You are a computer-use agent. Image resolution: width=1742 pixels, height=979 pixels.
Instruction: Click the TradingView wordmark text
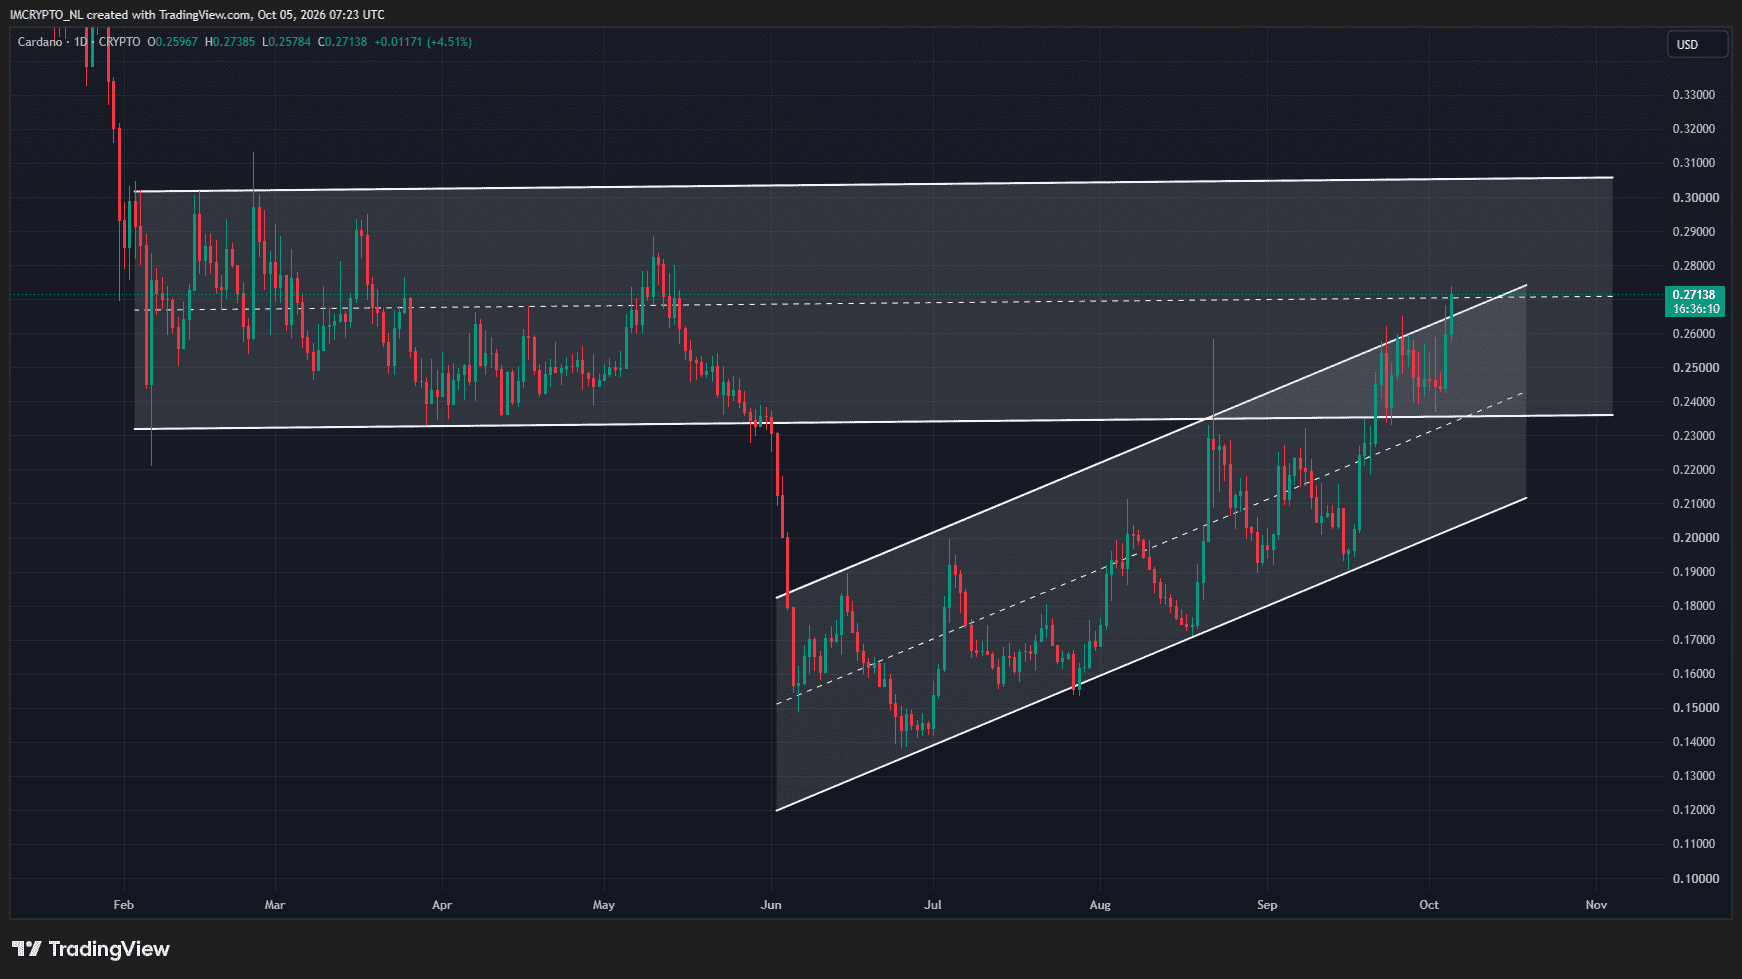pos(109,949)
